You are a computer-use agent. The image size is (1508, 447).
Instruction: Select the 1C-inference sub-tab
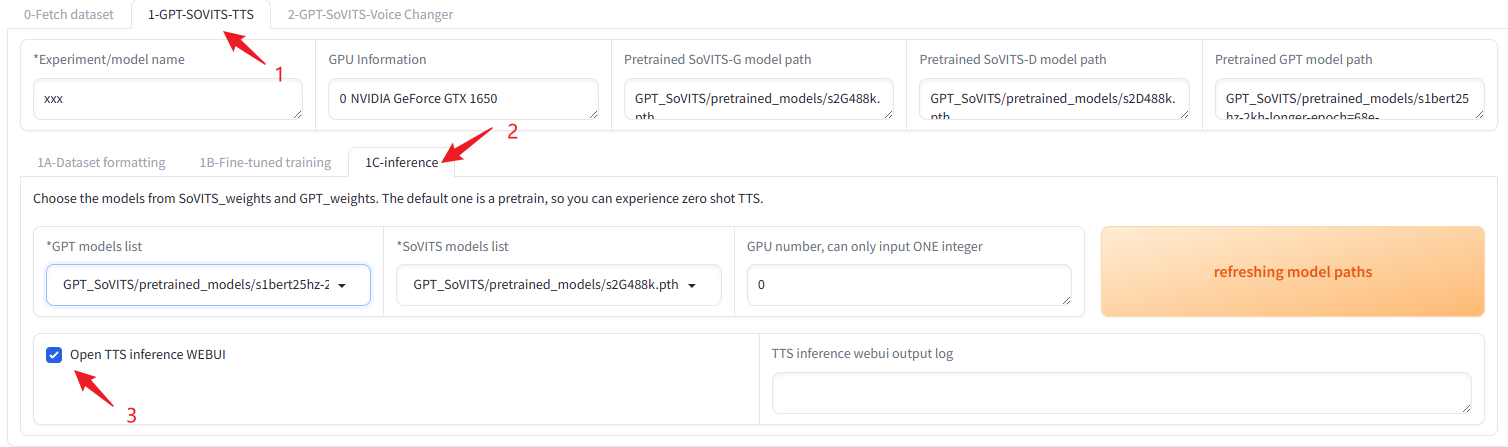pos(401,162)
